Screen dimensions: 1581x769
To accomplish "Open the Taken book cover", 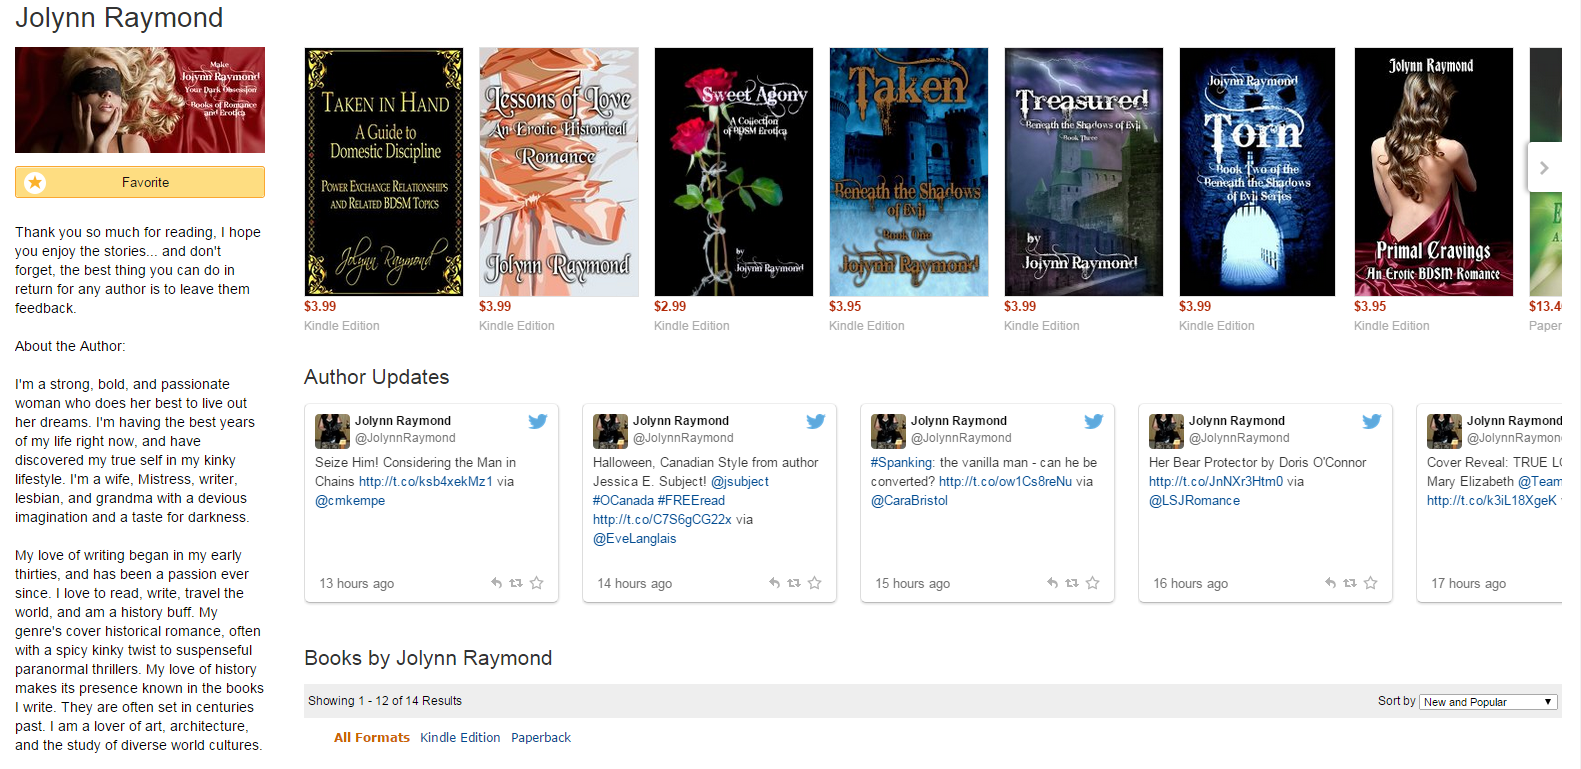I will (909, 172).
